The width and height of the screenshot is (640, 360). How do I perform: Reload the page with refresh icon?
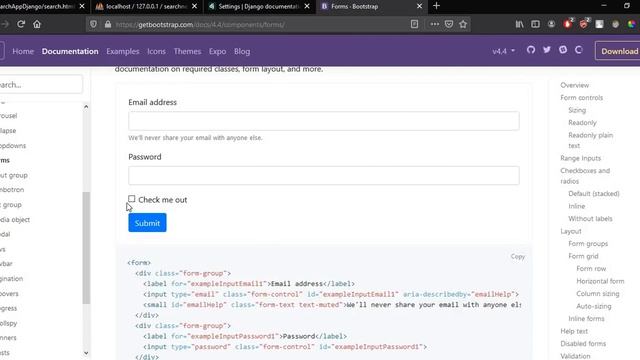pos(21,24)
